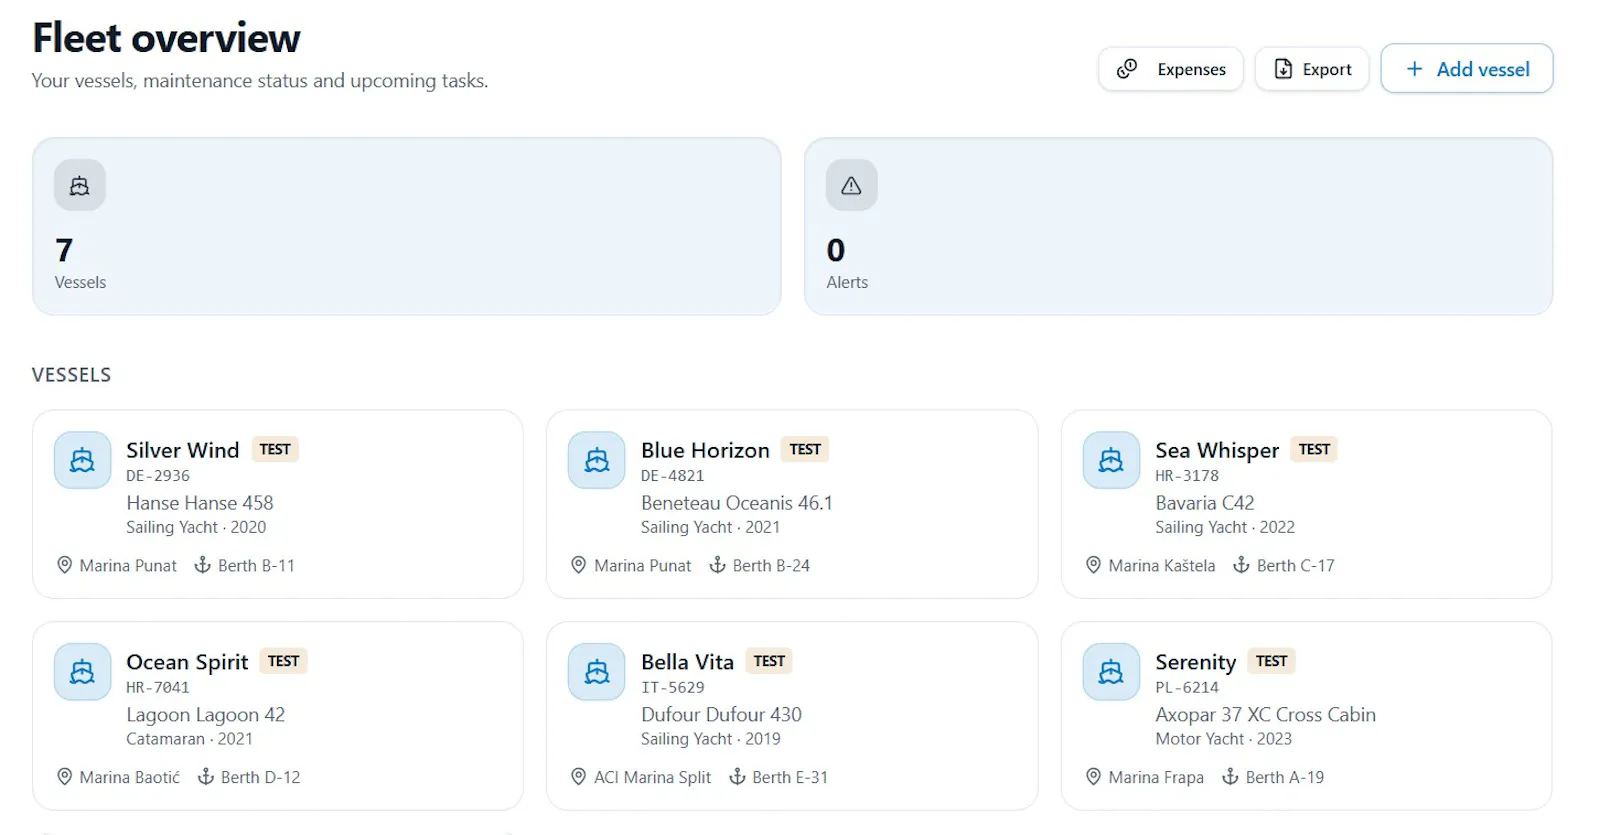1600x835 pixels.
Task: Click Motor Yacht · 2023 text
Action: 1223,739
